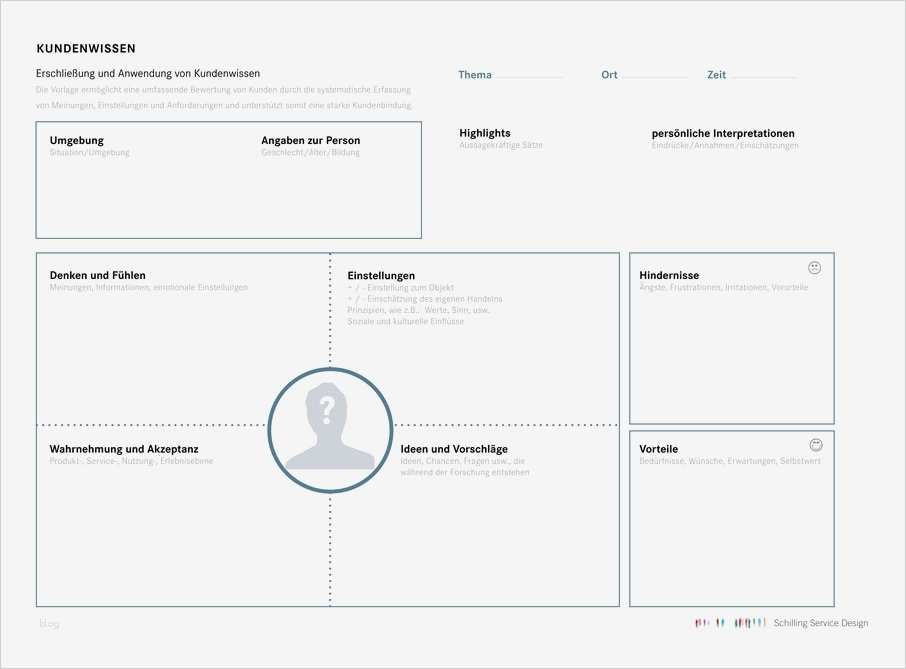Screen dimensions: 906x669
Task: Click the Vorteile box title
Action: tap(659, 449)
